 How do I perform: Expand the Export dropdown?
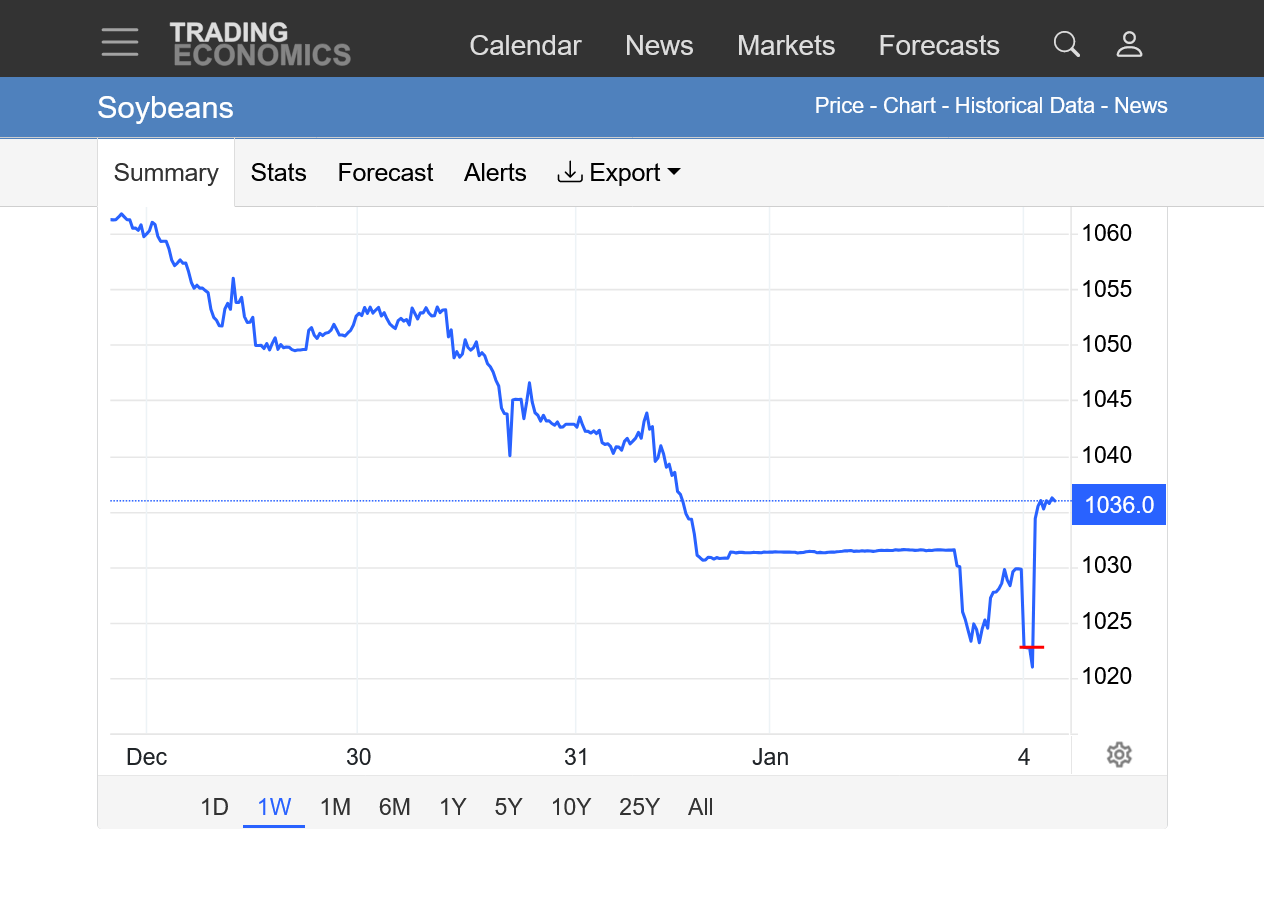coord(619,173)
